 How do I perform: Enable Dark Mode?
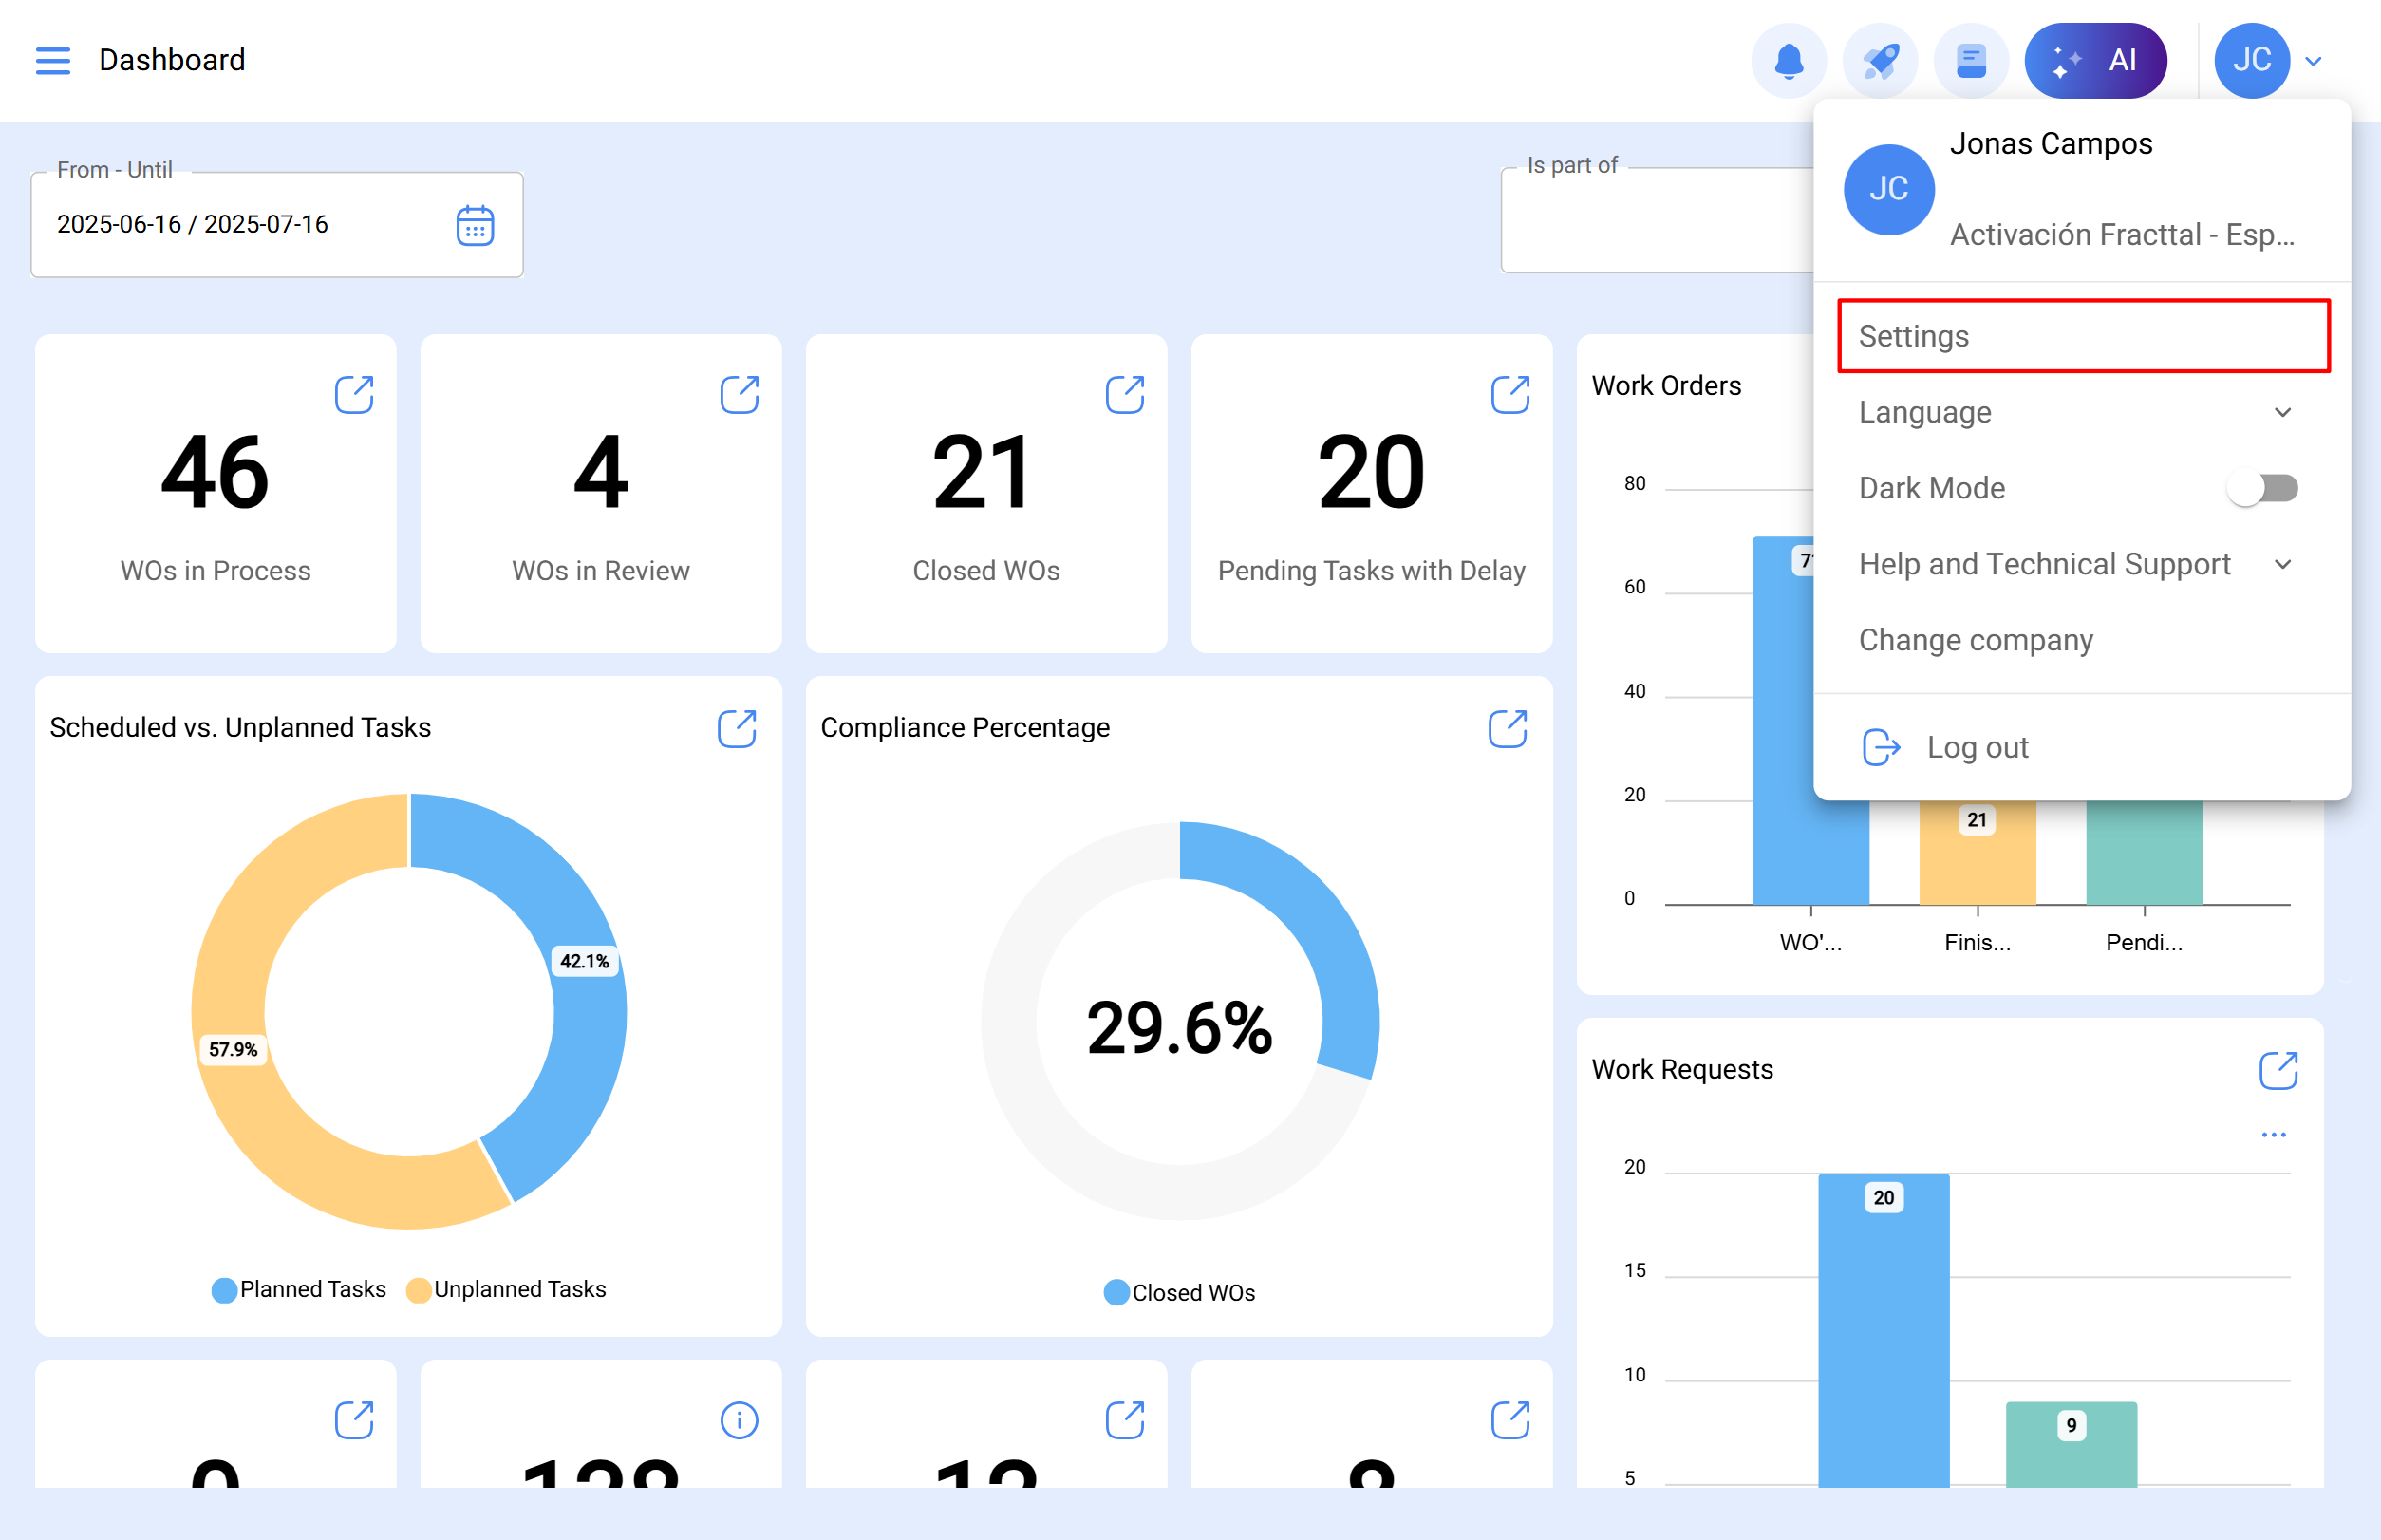[x=2262, y=488]
